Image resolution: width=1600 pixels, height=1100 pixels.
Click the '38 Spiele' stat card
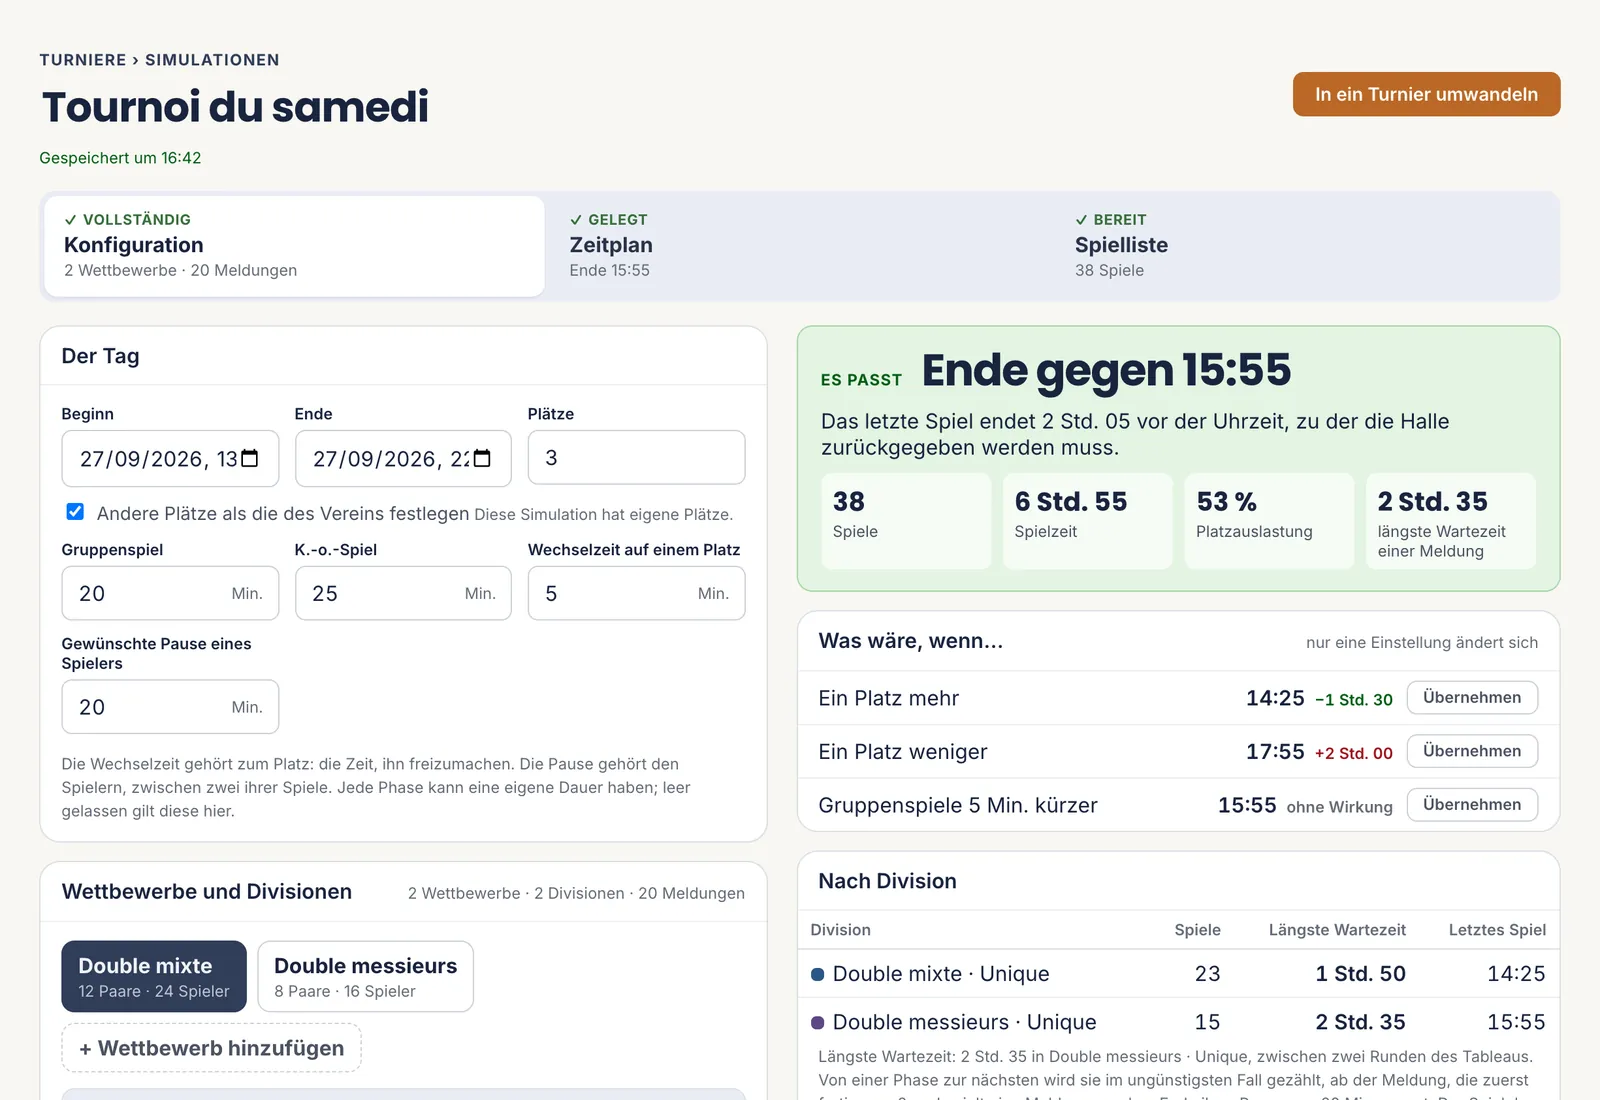pyautogui.click(x=906, y=521)
